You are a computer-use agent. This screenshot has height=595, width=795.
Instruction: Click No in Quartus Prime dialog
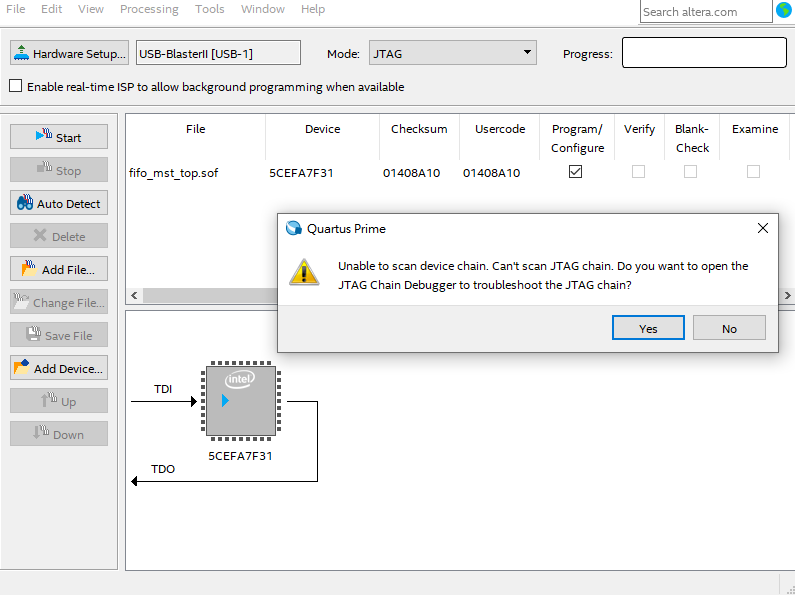click(729, 328)
